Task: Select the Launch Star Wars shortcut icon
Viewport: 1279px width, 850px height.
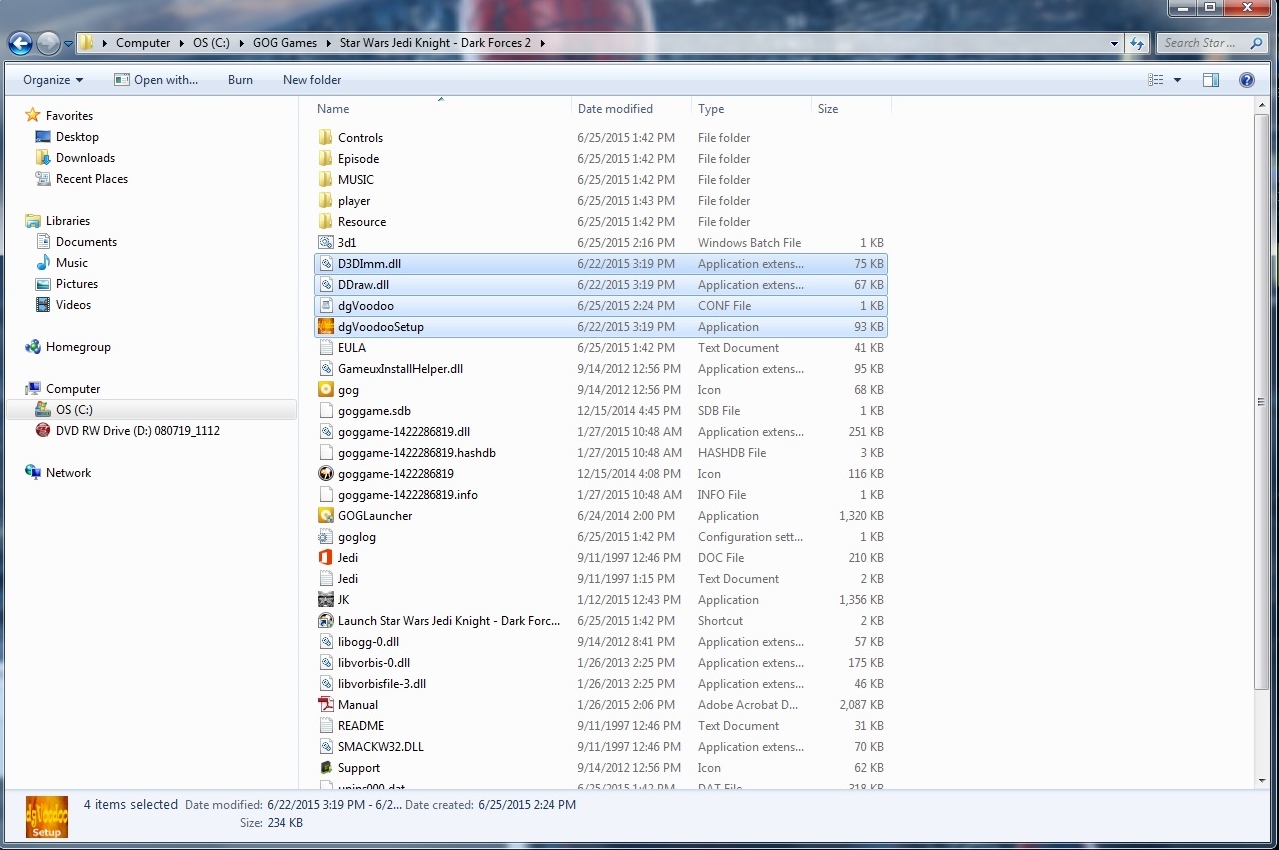Action: pyautogui.click(x=325, y=621)
